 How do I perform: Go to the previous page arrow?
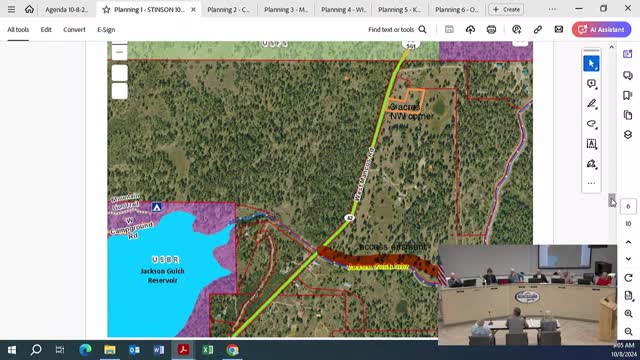pyautogui.click(x=628, y=242)
